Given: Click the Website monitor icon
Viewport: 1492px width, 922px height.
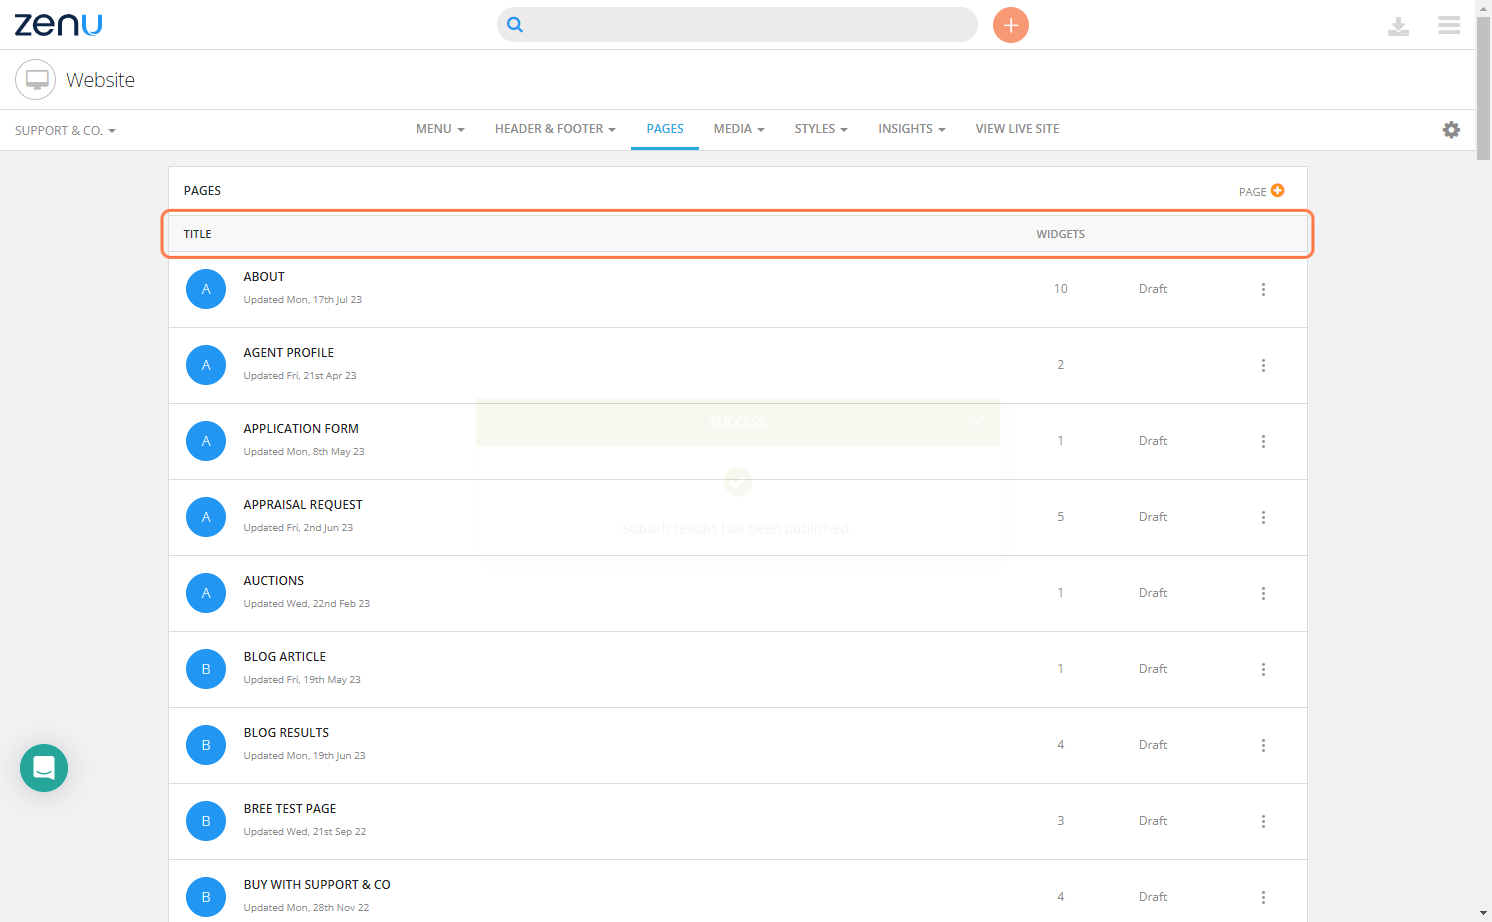Looking at the screenshot, I should click(x=36, y=80).
